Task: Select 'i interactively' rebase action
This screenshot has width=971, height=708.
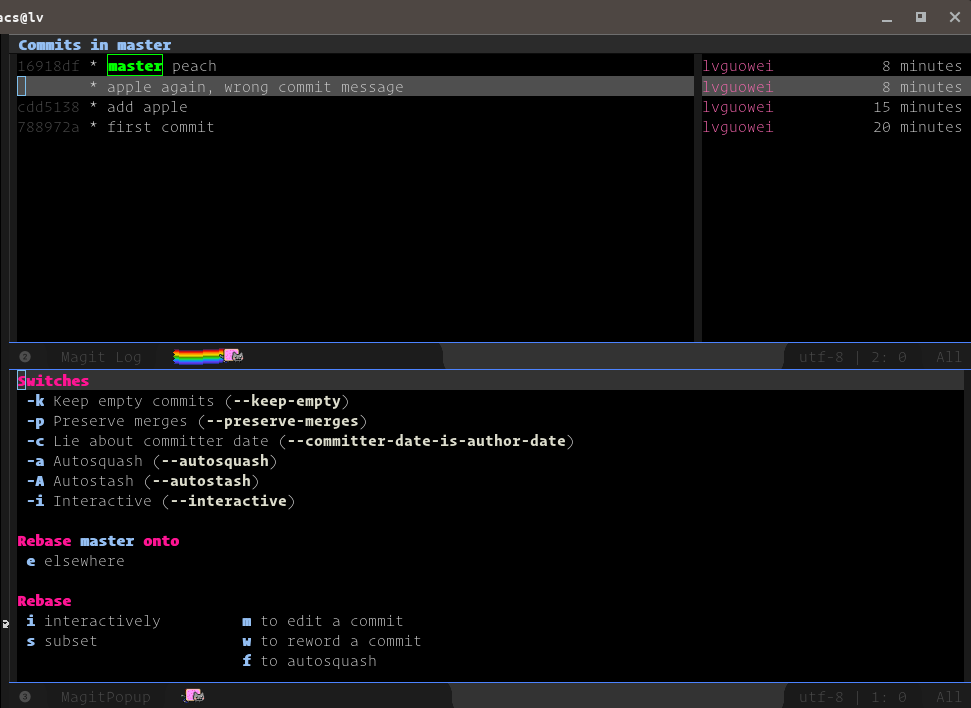Action: tap(94, 621)
